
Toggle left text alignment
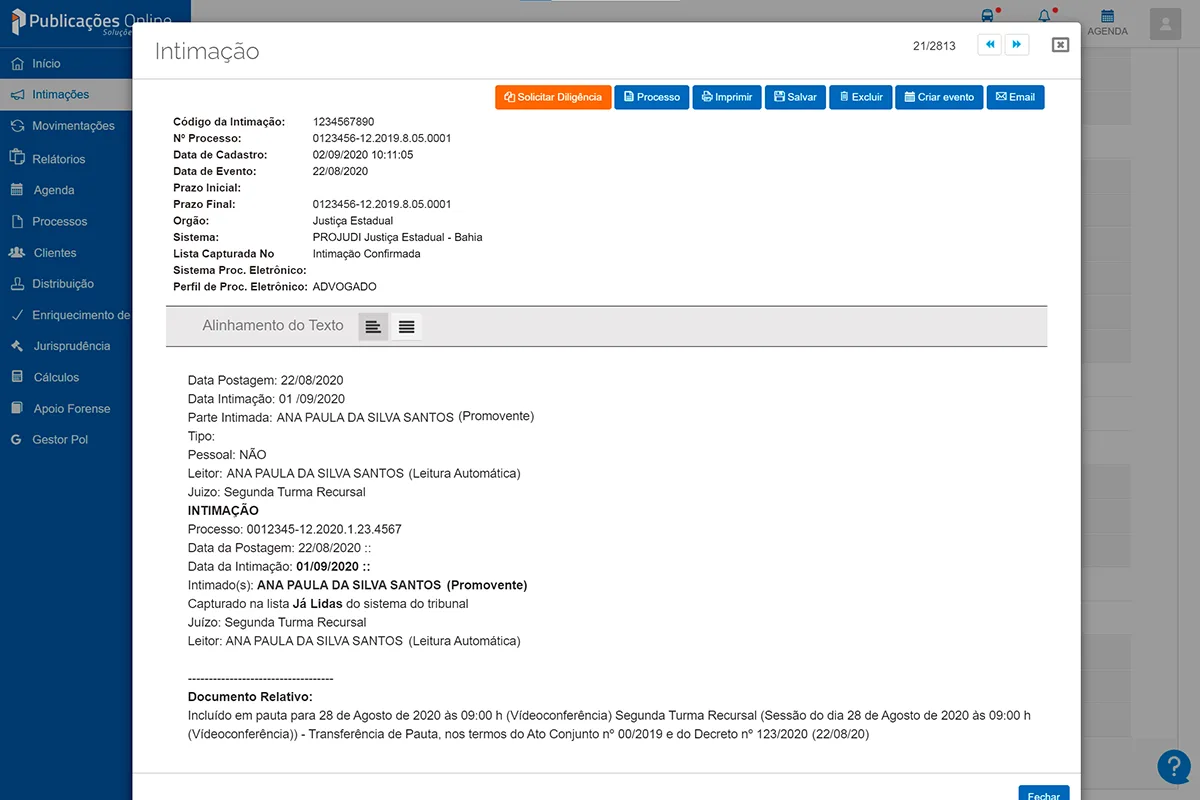(372, 326)
